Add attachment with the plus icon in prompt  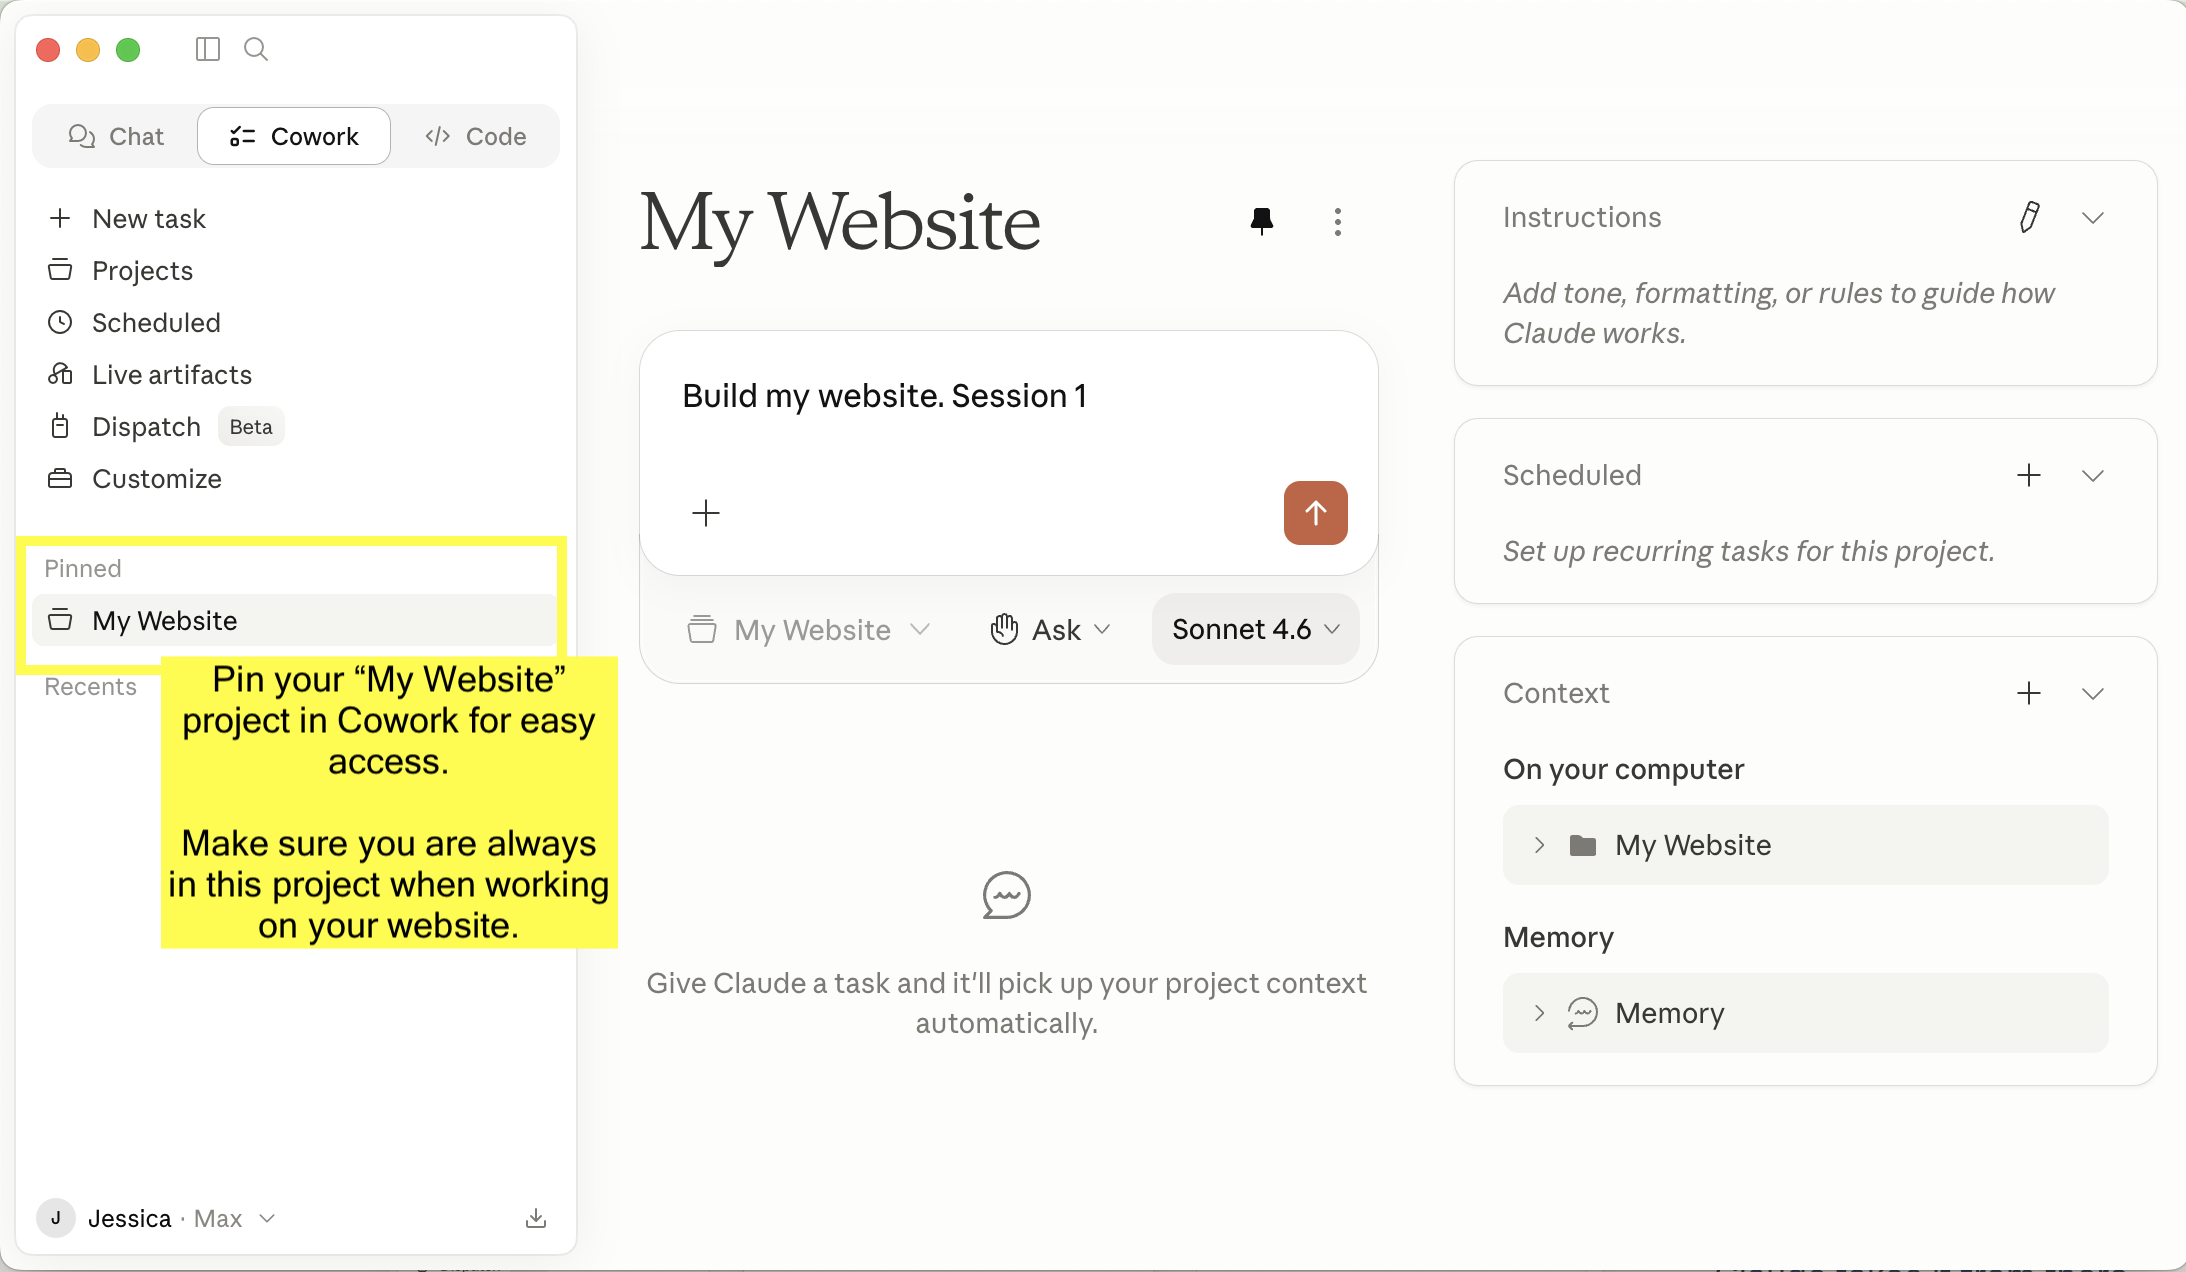[706, 513]
